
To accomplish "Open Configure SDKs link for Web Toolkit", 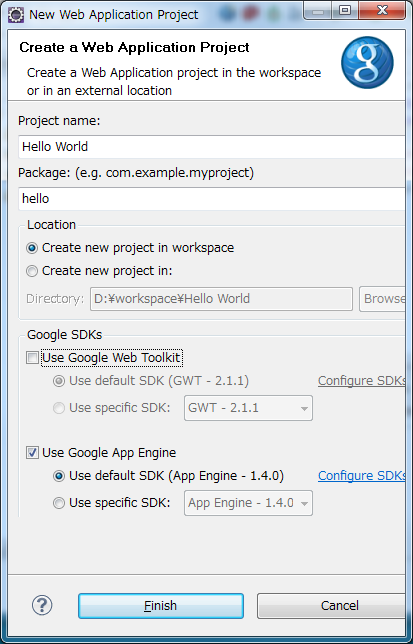I will (x=362, y=381).
